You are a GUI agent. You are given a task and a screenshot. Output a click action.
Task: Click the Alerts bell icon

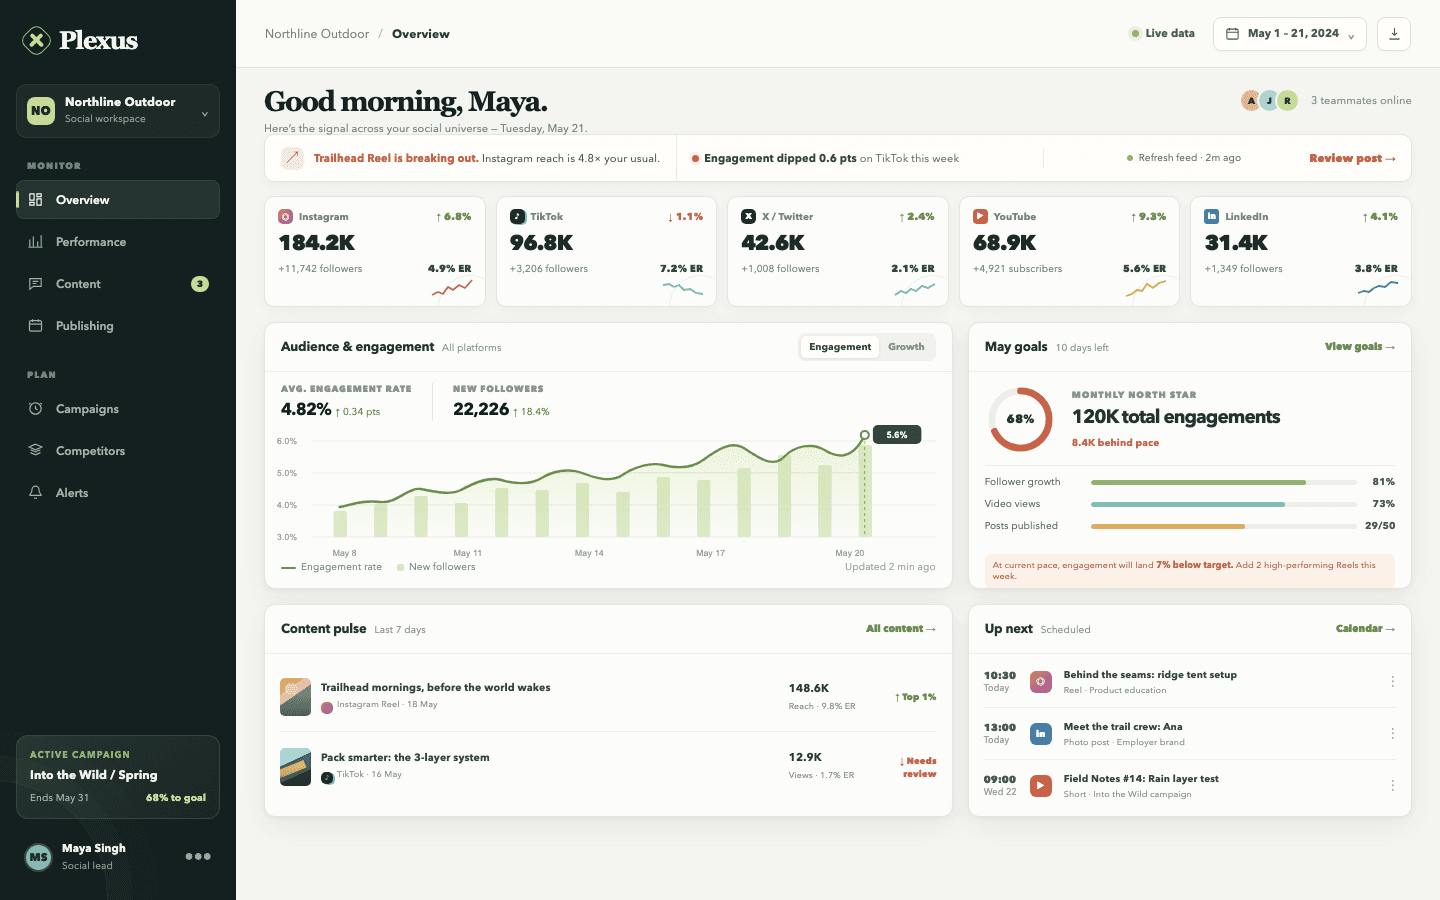click(x=36, y=493)
